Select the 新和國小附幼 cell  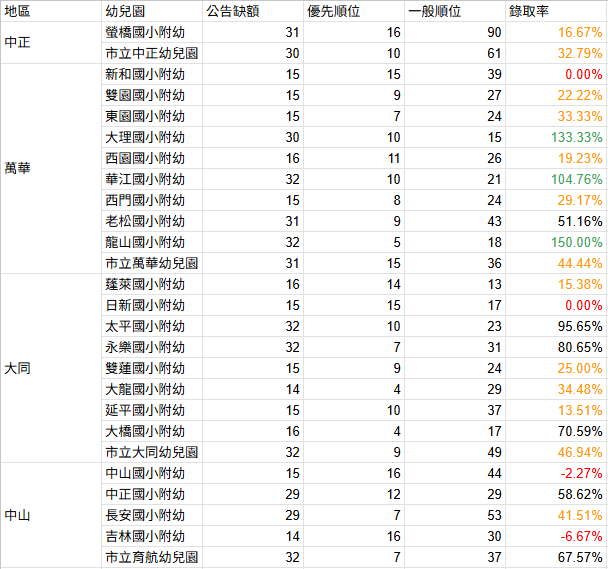point(152,74)
